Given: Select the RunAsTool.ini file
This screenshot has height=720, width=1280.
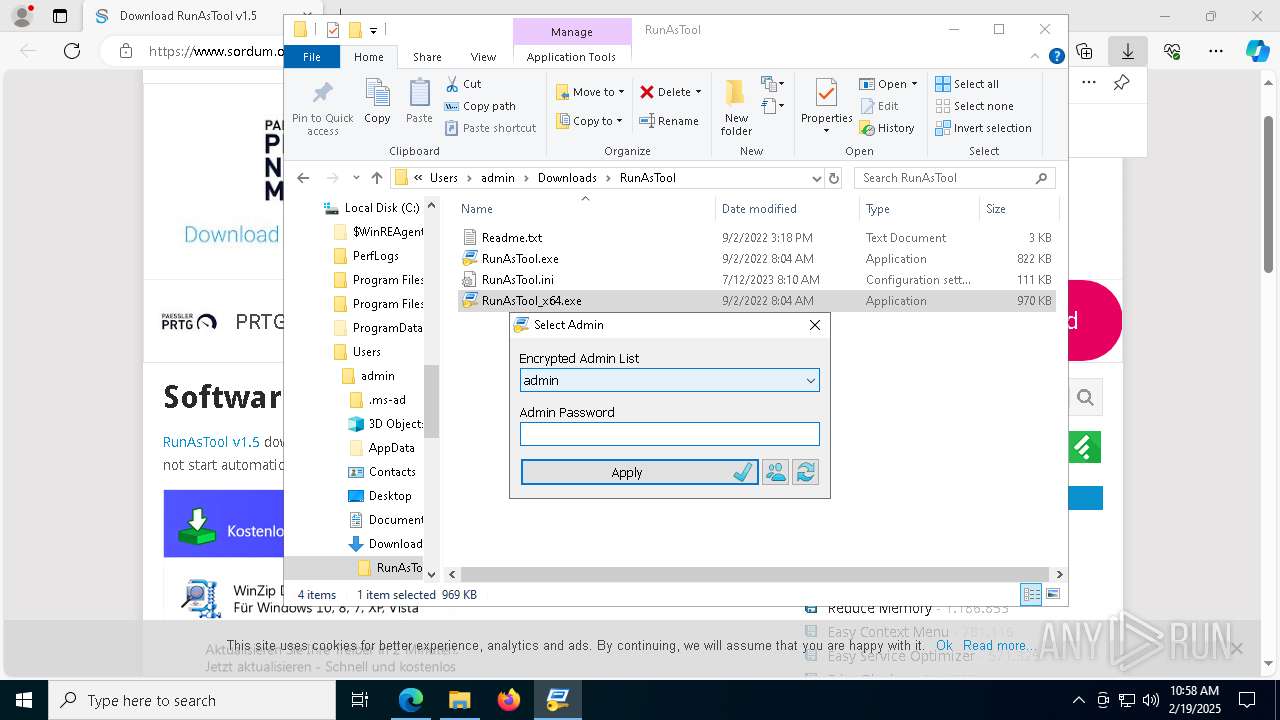Looking at the screenshot, I should point(517,280).
